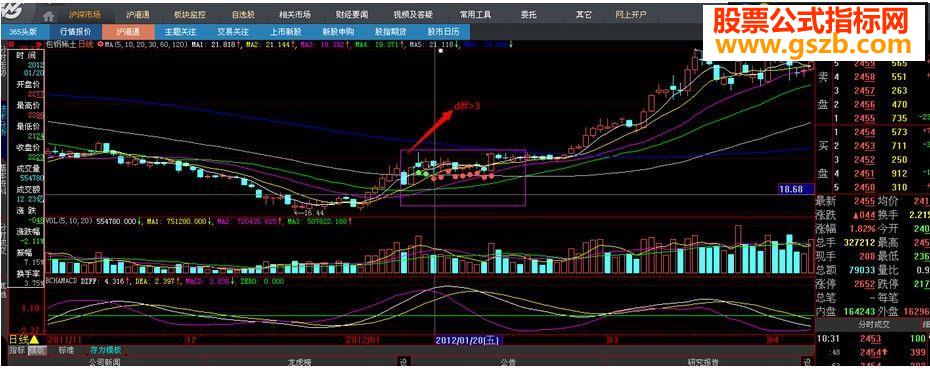Open the 委托 menu
Viewport: 930px width, 369px height.
coord(528,14)
